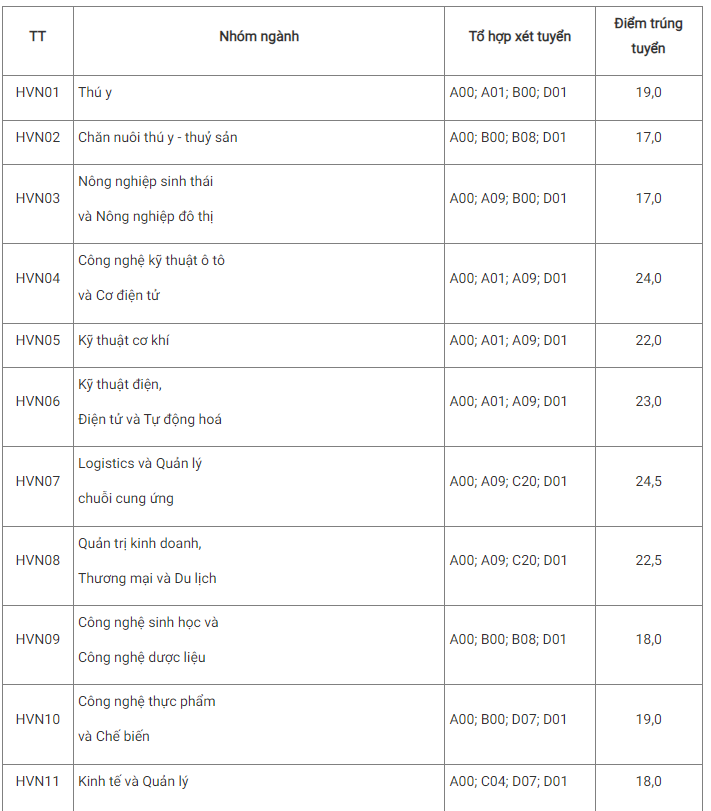Click the 22,5 score cell

(x=649, y=560)
